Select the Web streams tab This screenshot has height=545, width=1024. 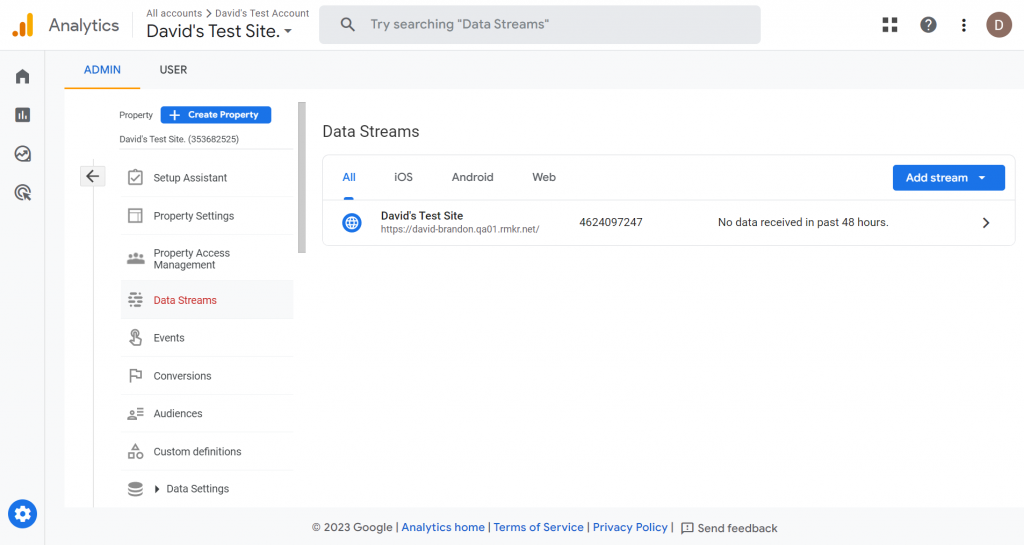pyautogui.click(x=543, y=177)
